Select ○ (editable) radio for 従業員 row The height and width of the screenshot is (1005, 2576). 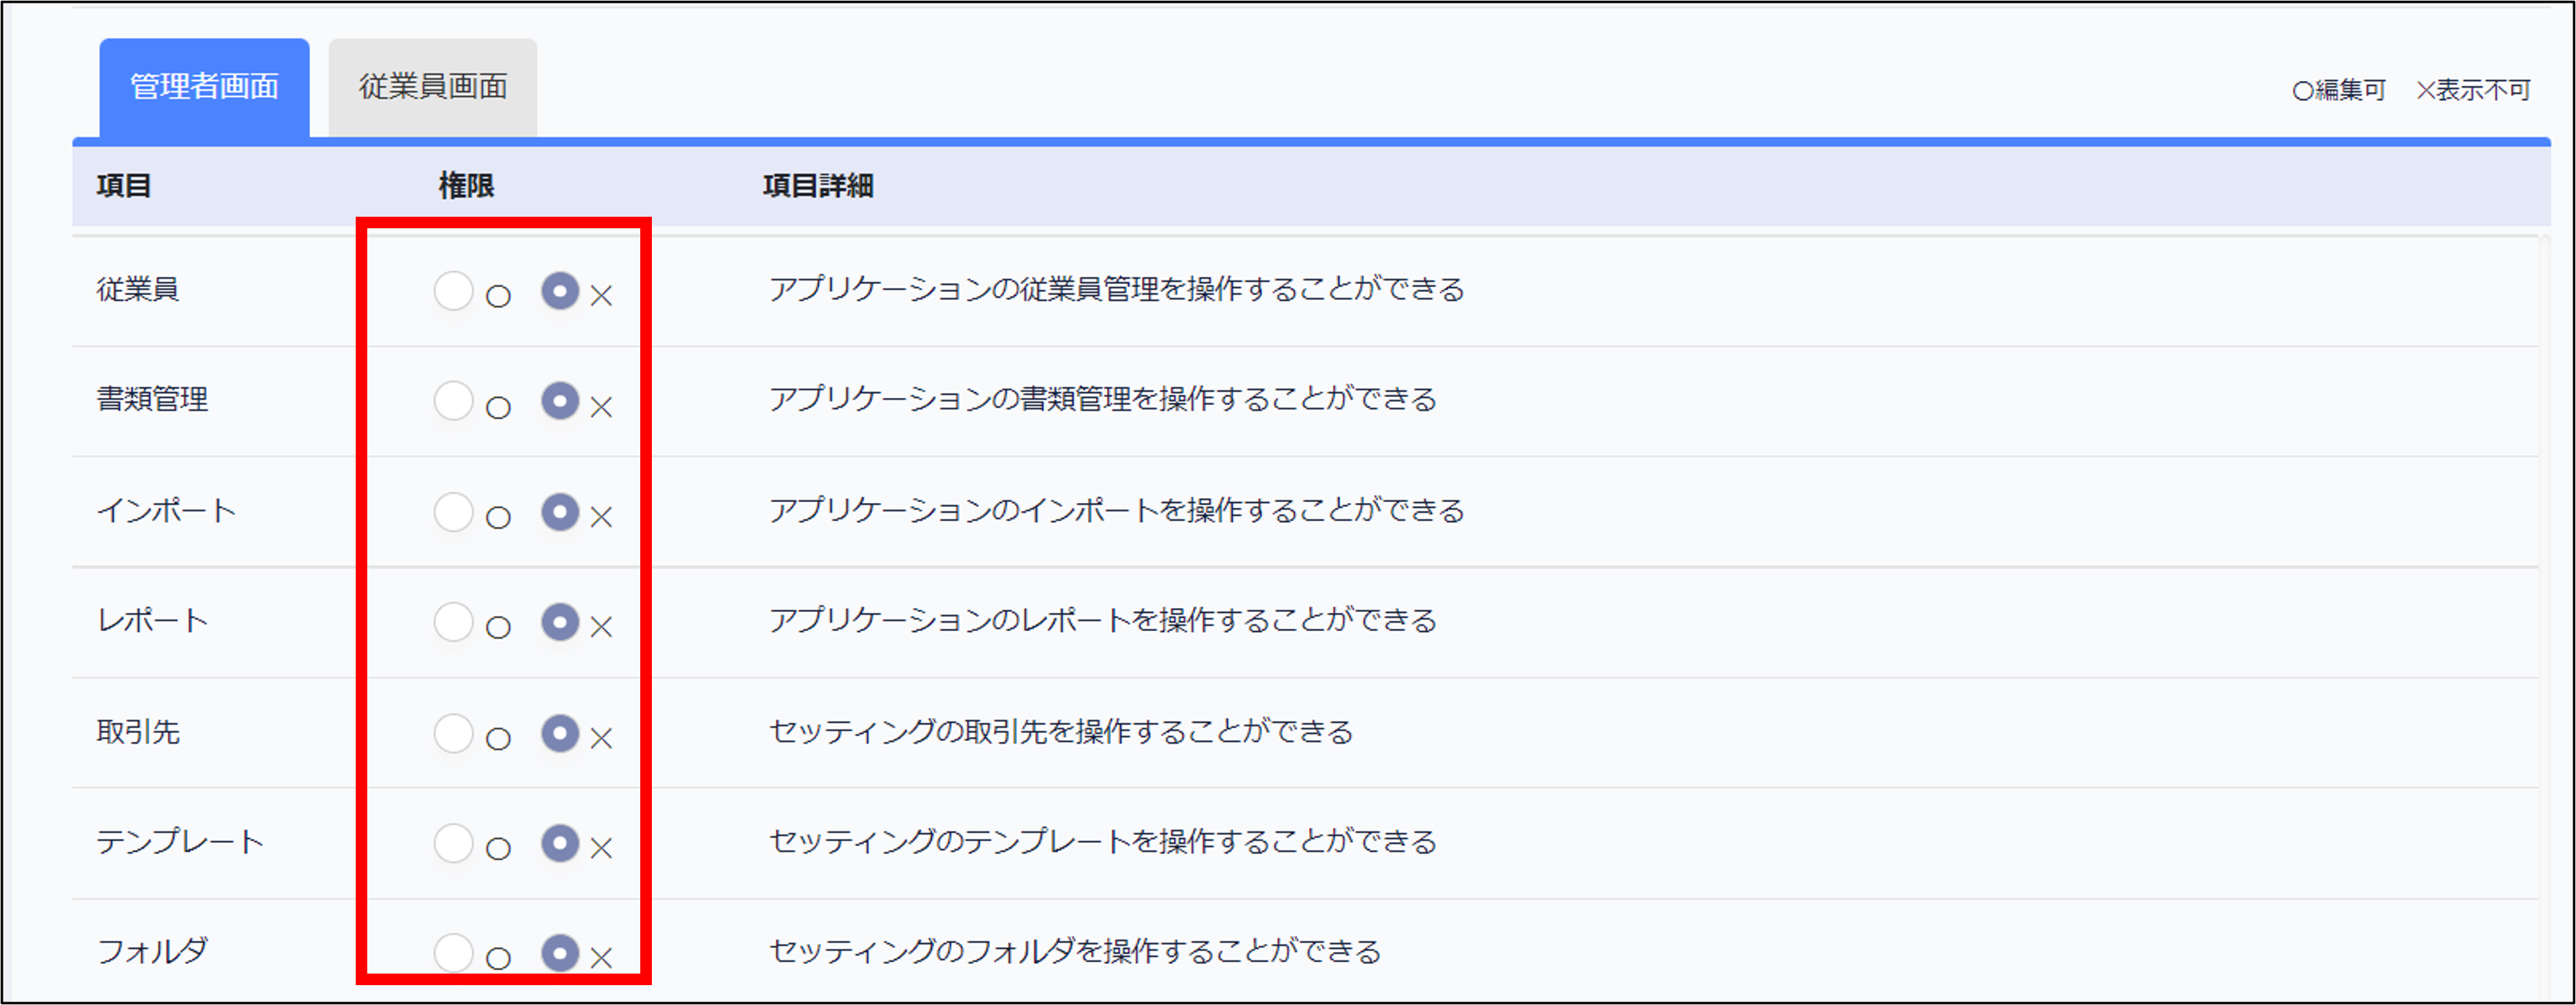click(453, 291)
